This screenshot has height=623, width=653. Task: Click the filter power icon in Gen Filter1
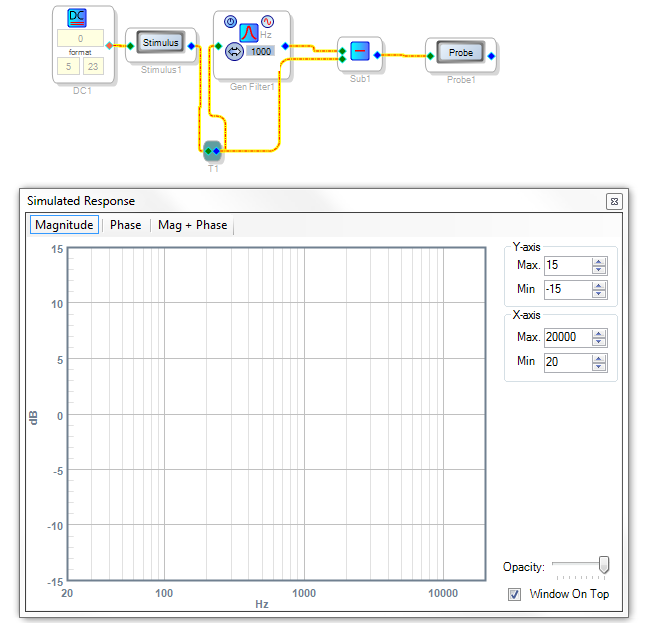pos(230,21)
